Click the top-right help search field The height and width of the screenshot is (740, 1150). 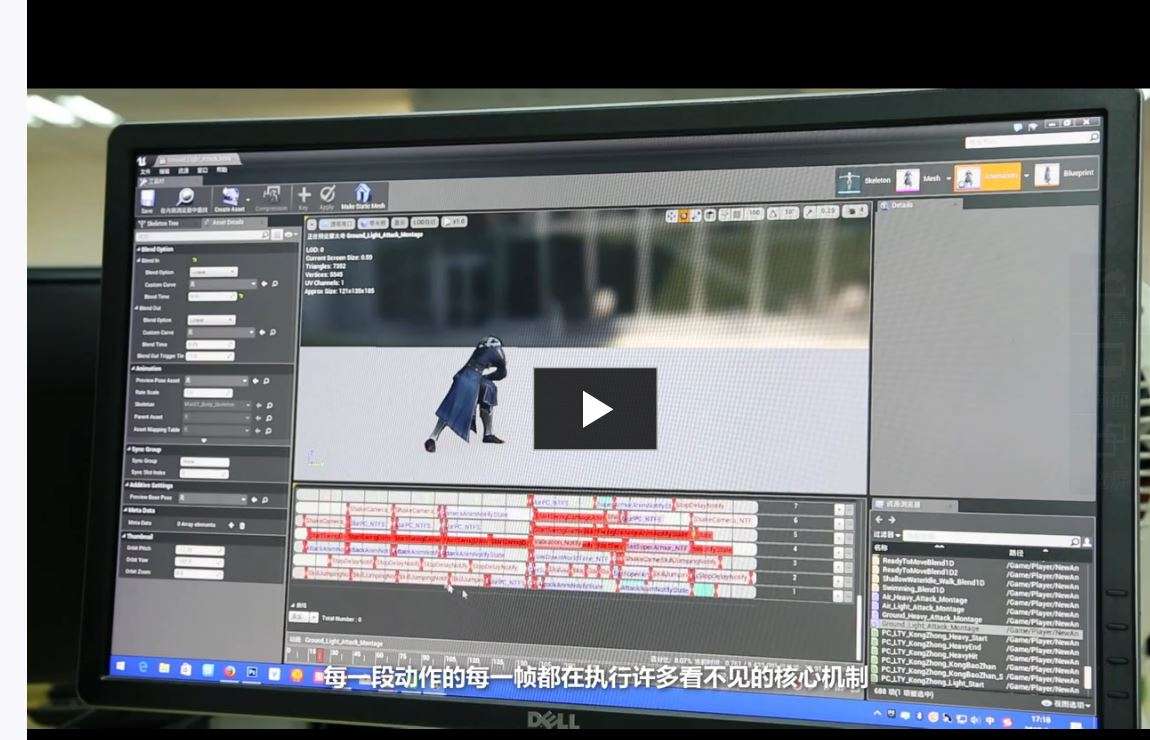pos(1032,139)
